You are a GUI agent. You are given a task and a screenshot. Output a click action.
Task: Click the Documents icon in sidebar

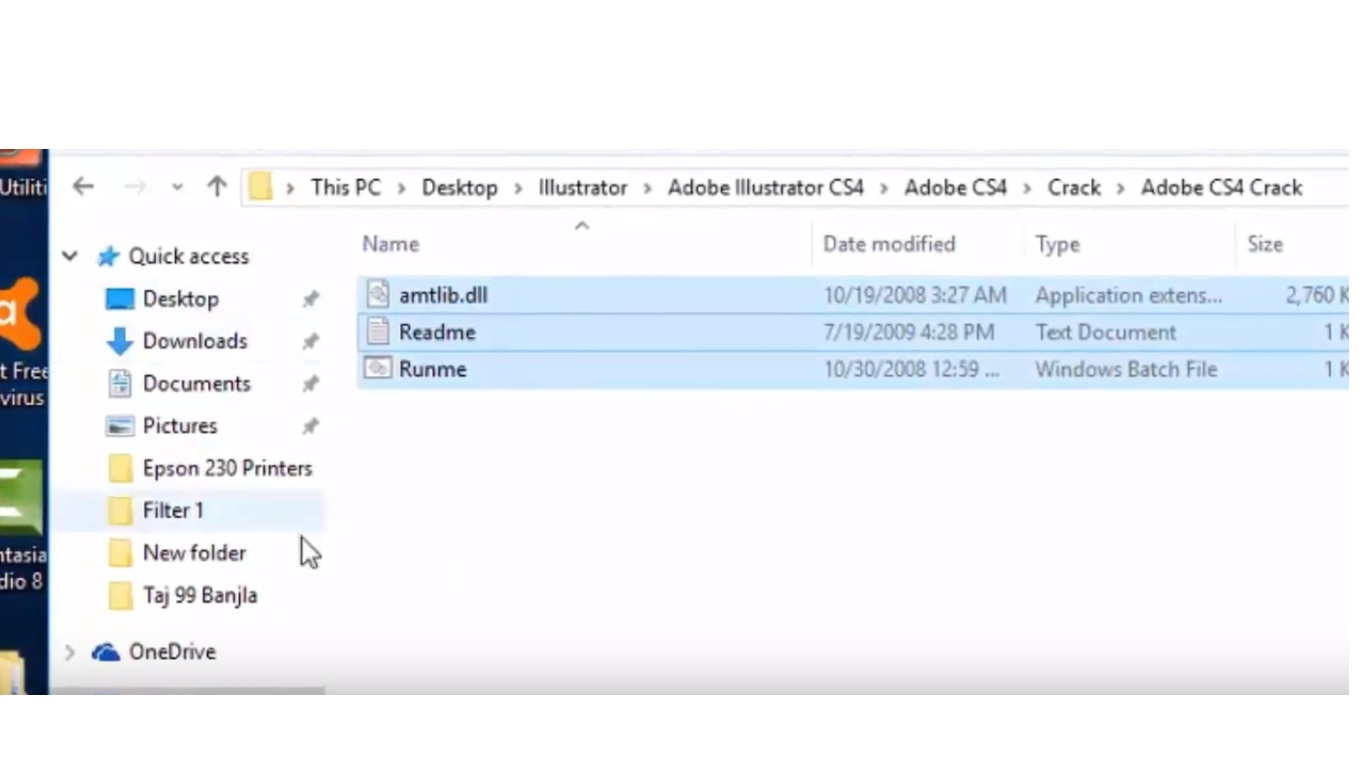pos(120,384)
